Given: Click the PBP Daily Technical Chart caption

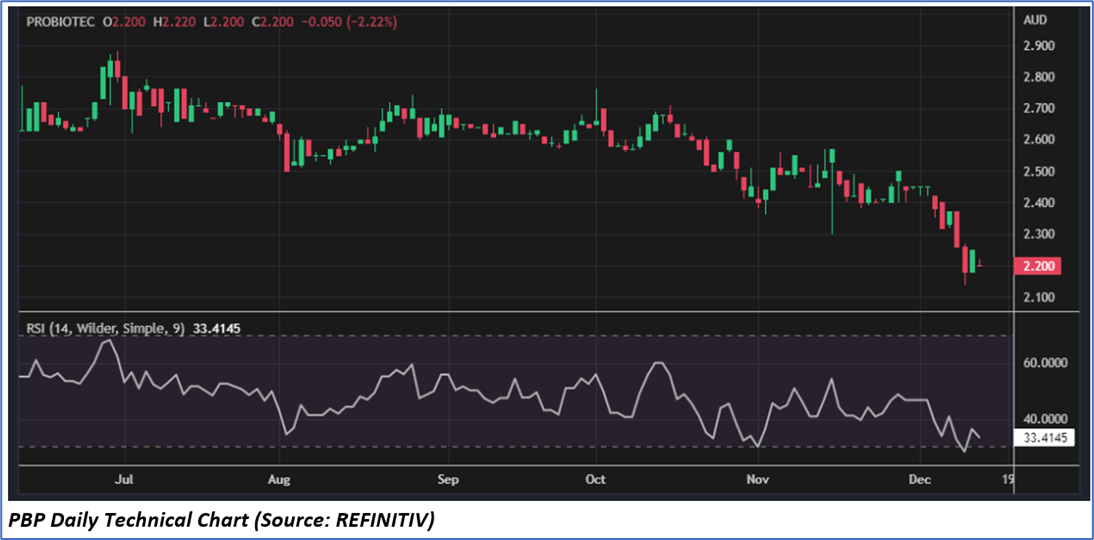Looking at the screenshot, I should [x=224, y=520].
